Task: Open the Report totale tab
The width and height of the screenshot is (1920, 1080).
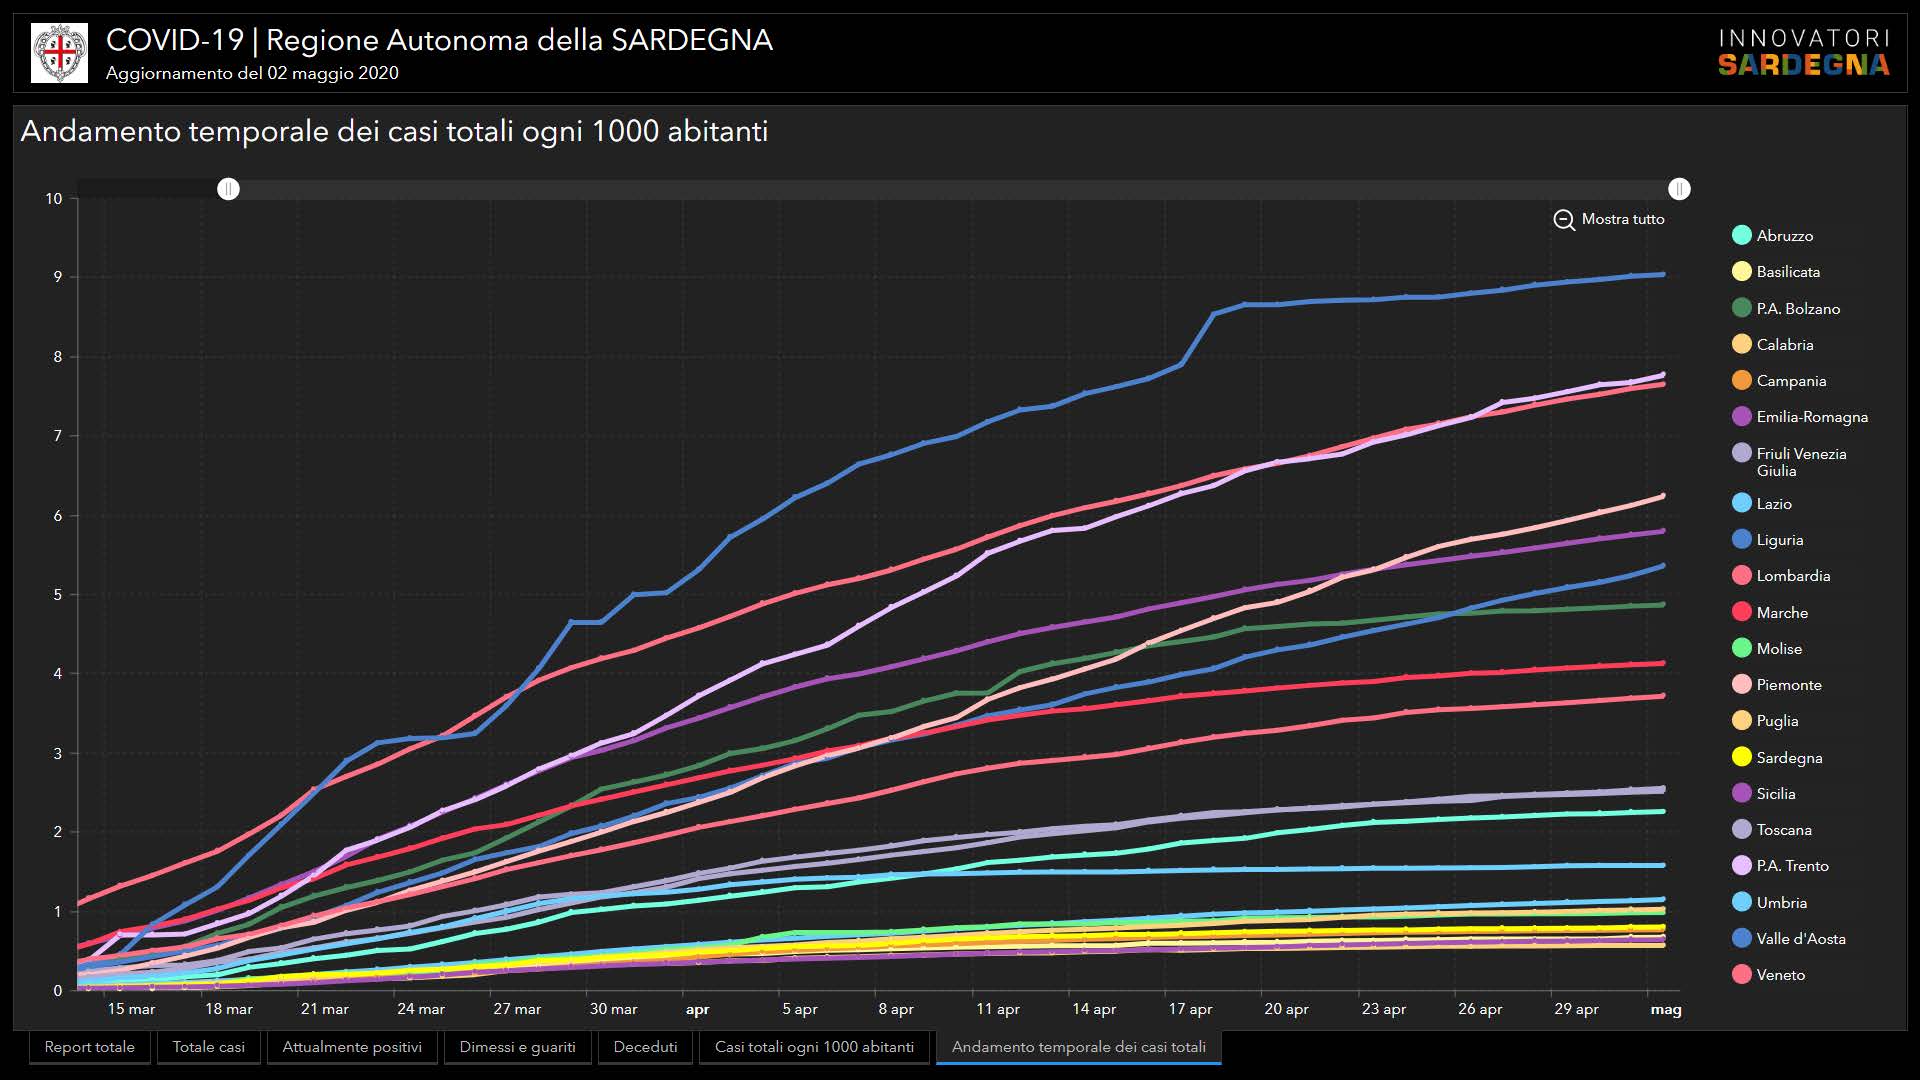Action: tap(89, 1047)
